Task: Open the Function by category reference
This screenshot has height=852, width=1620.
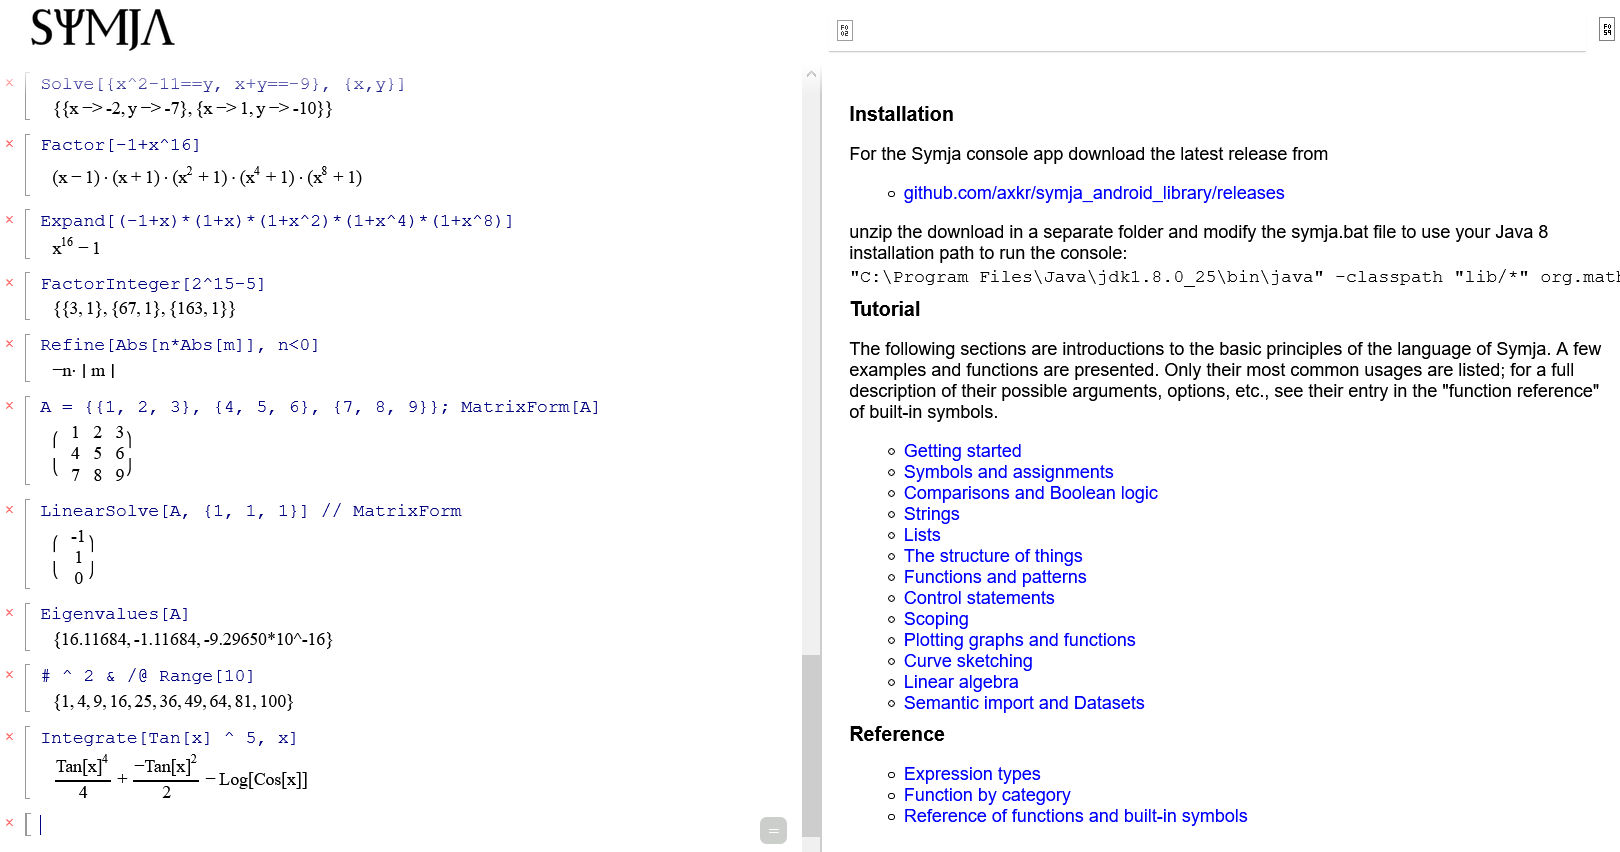Action: (986, 795)
